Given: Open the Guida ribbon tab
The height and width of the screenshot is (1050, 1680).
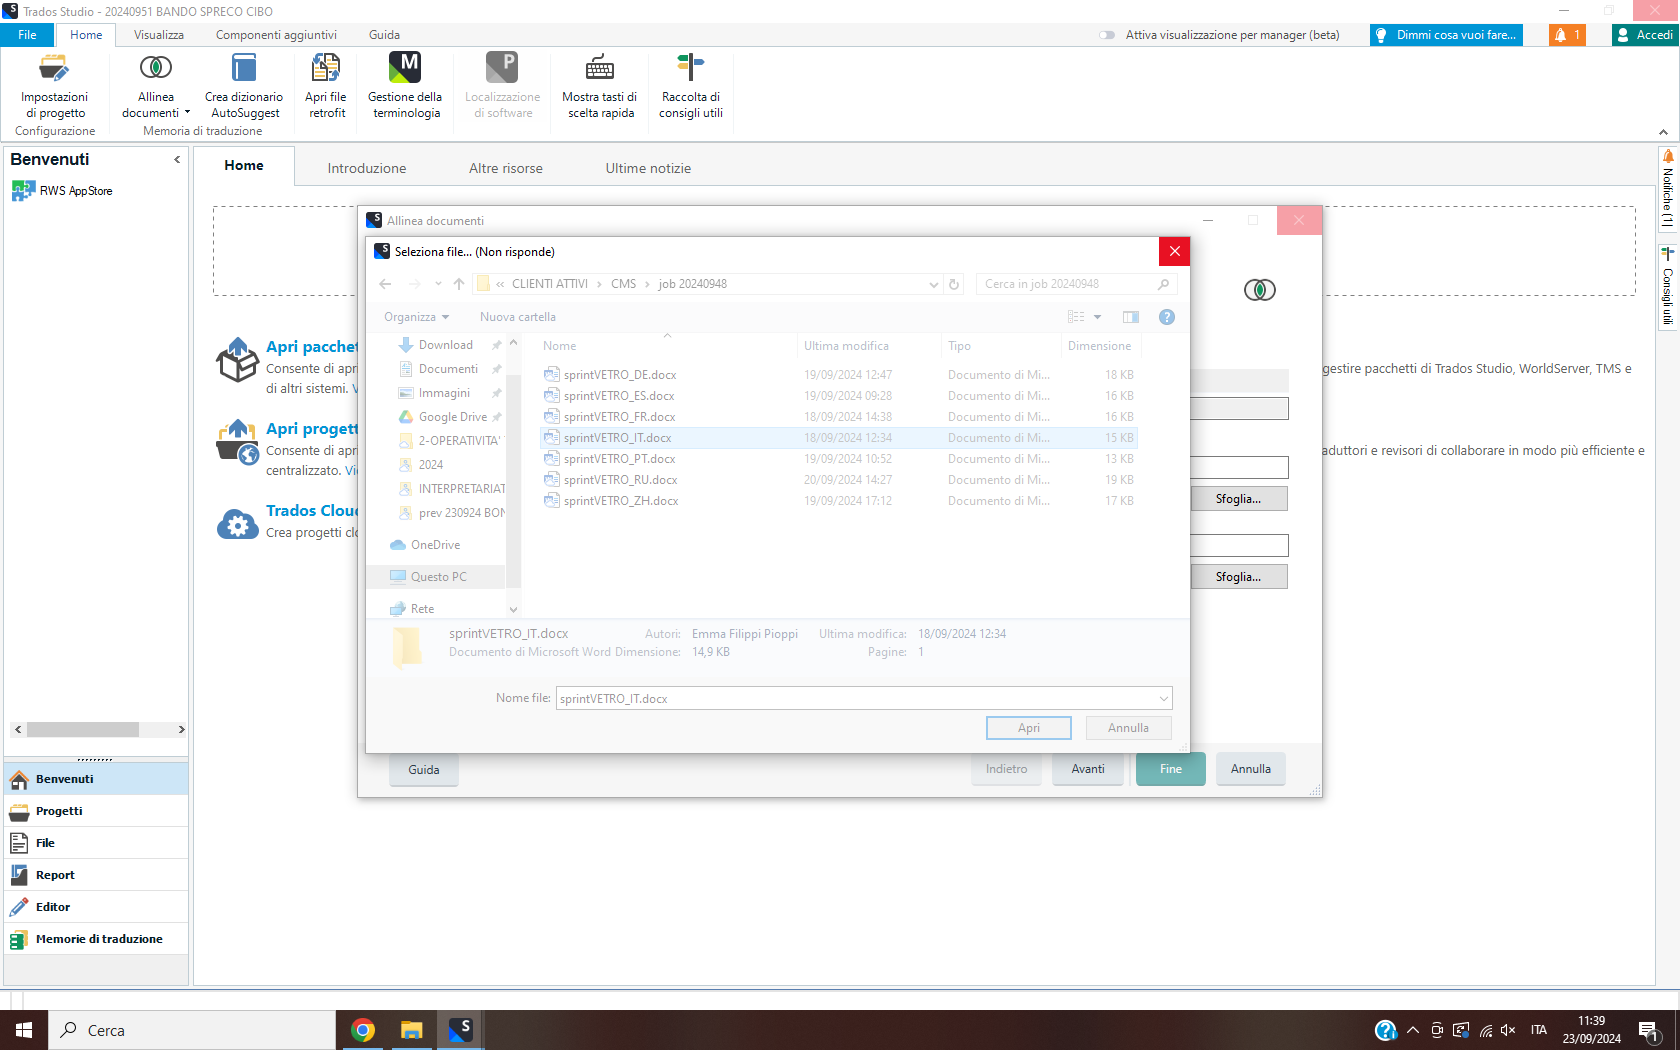Looking at the screenshot, I should (x=384, y=35).
